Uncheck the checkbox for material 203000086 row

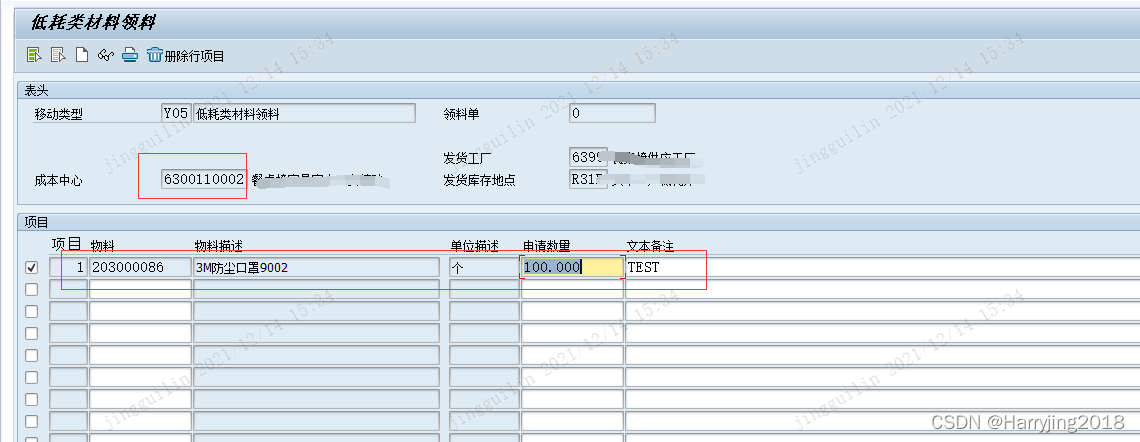31,268
